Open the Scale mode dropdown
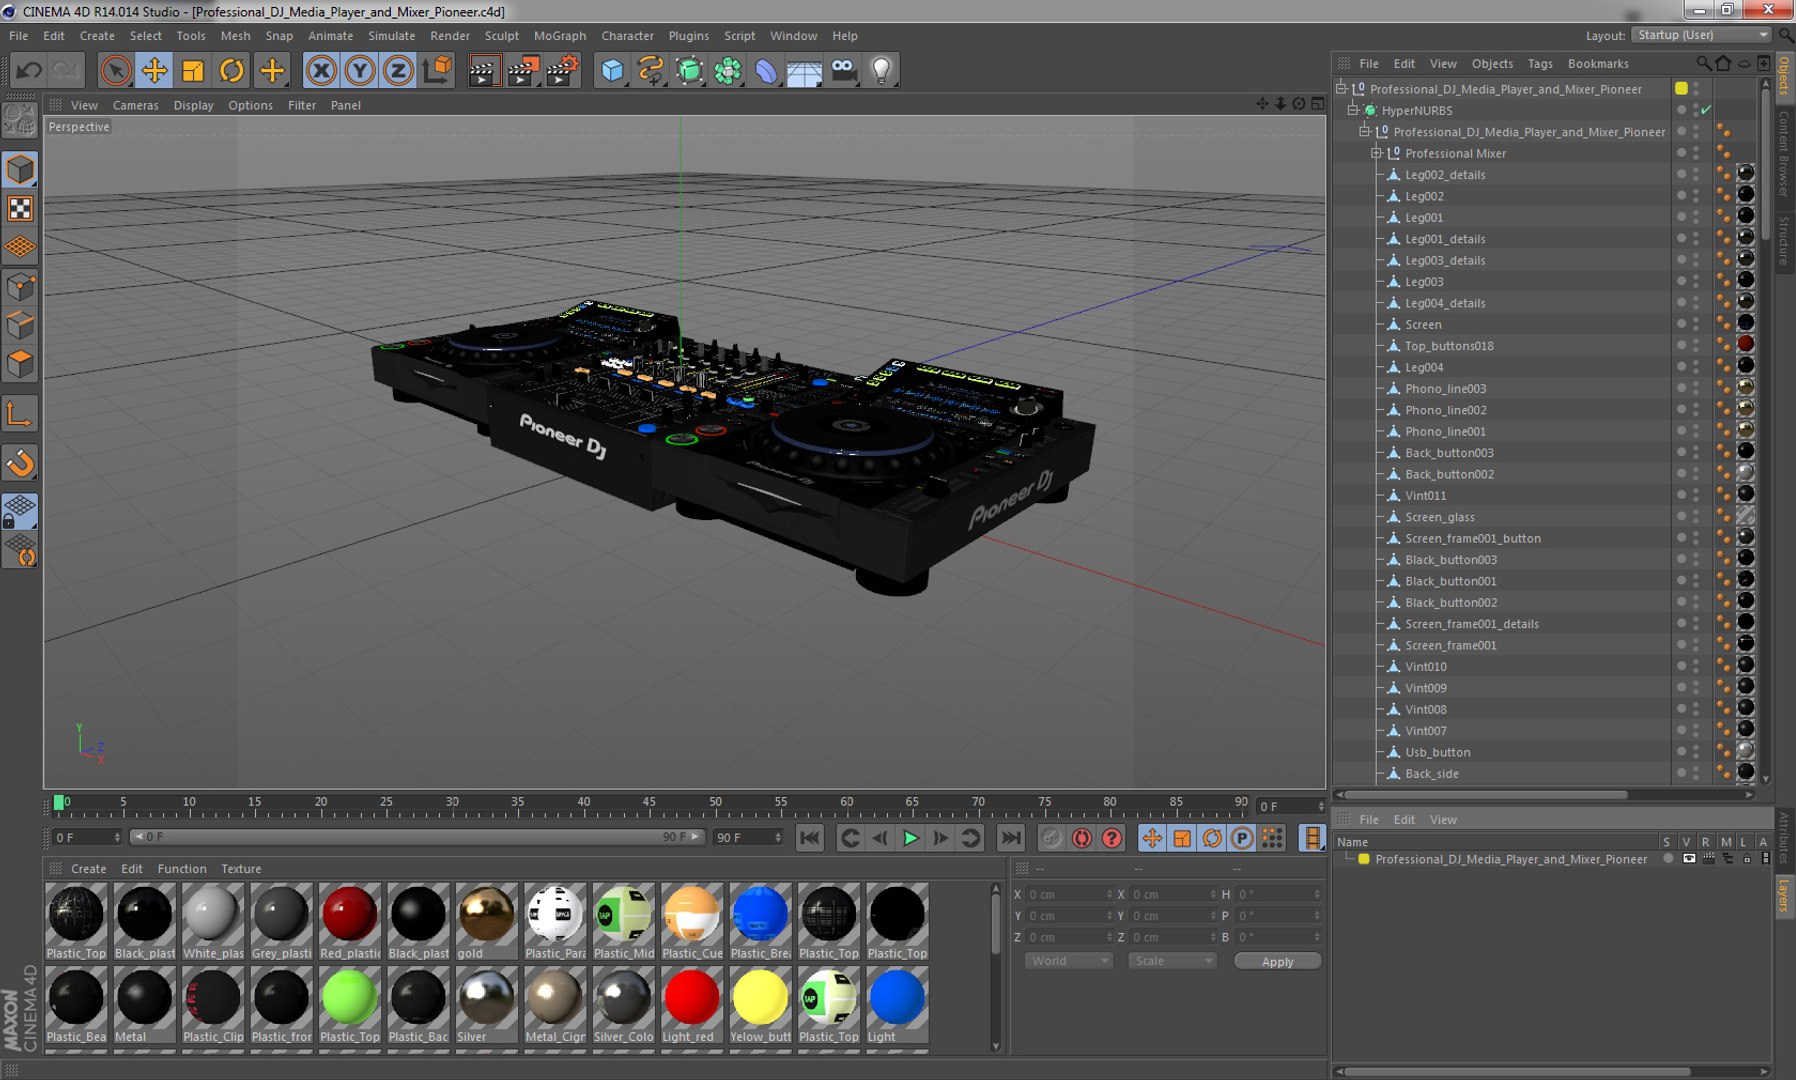This screenshot has height=1080, width=1796. pos(1172,961)
